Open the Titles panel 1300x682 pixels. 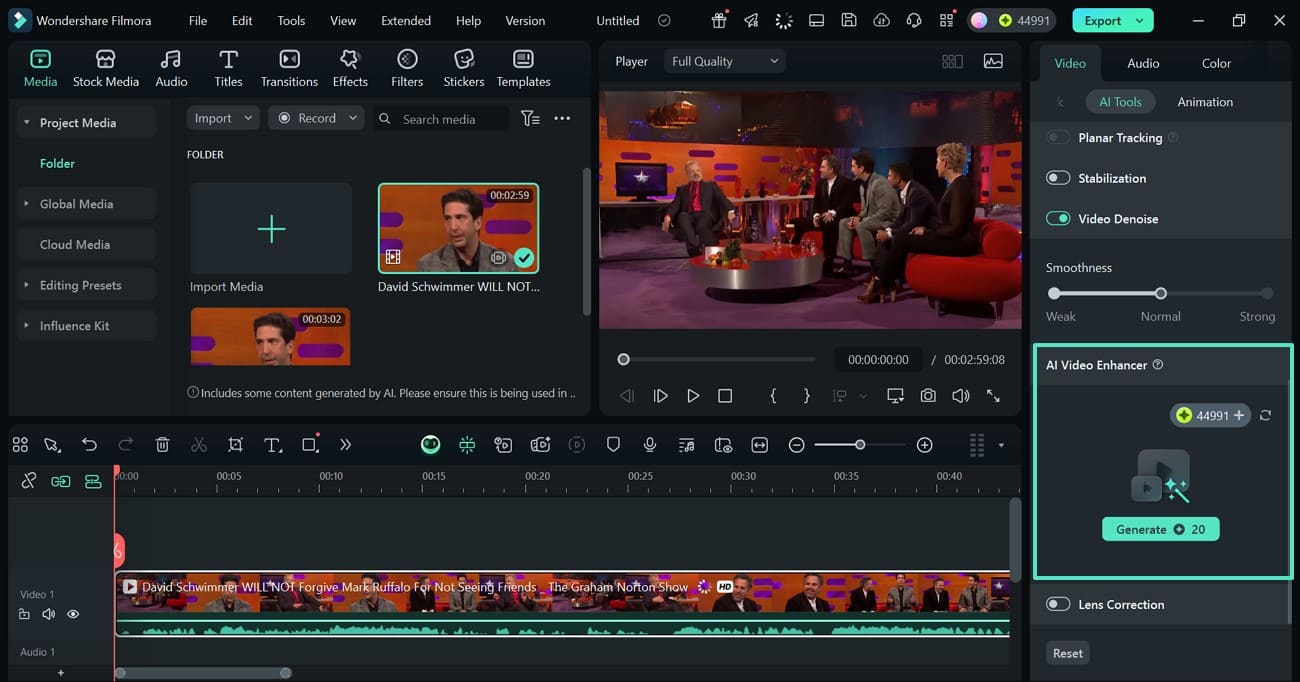tap(228, 69)
